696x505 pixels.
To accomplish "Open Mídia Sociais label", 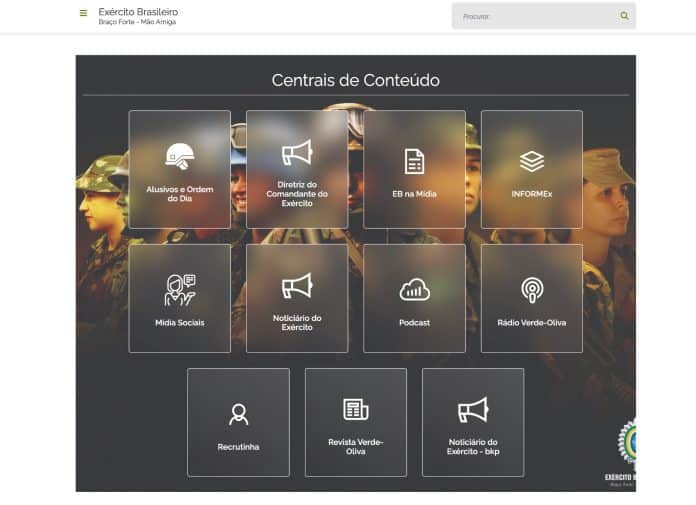I will tap(180, 323).
